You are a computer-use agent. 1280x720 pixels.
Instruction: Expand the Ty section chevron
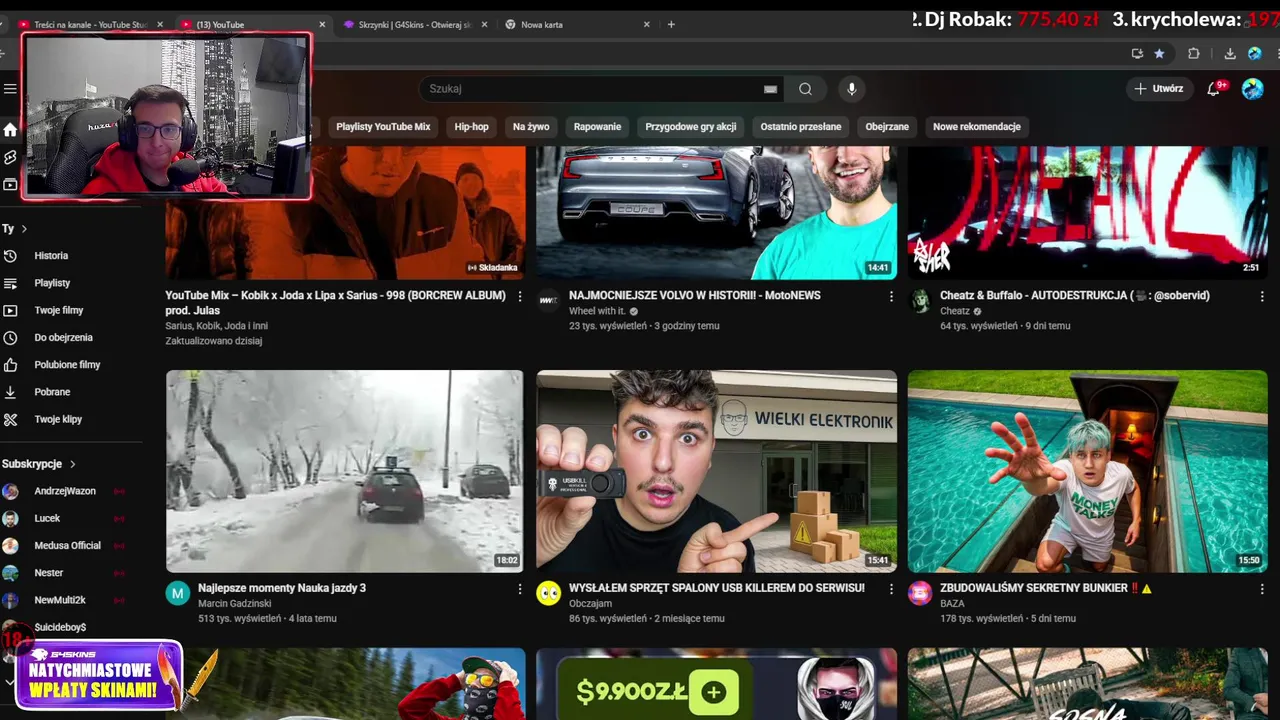pyautogui.click(x=24, y=229)
